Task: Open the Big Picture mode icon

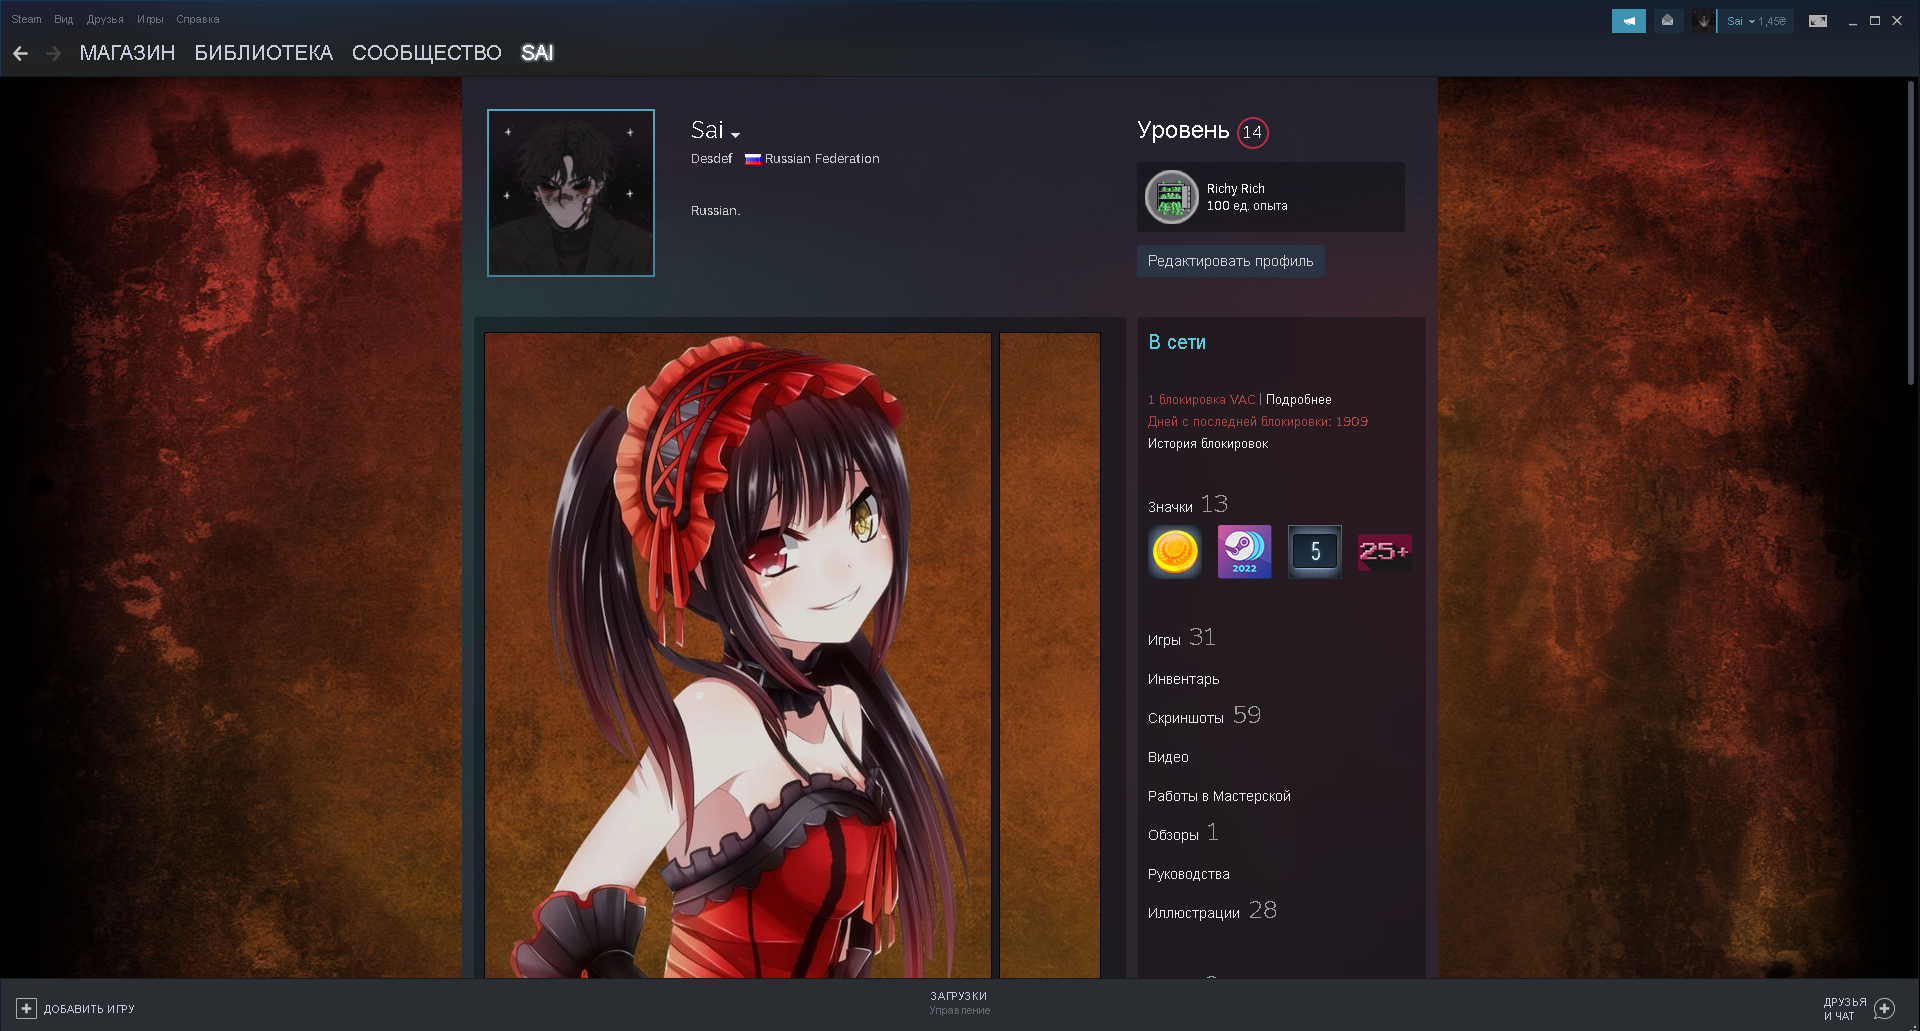Action: [1818, 21]
